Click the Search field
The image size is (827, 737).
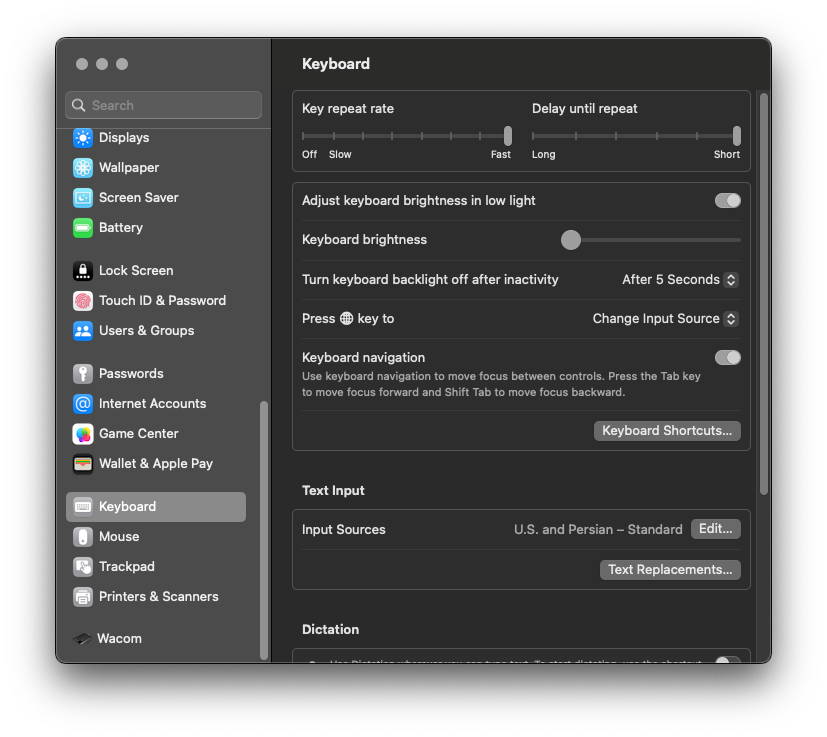point(163,104)
